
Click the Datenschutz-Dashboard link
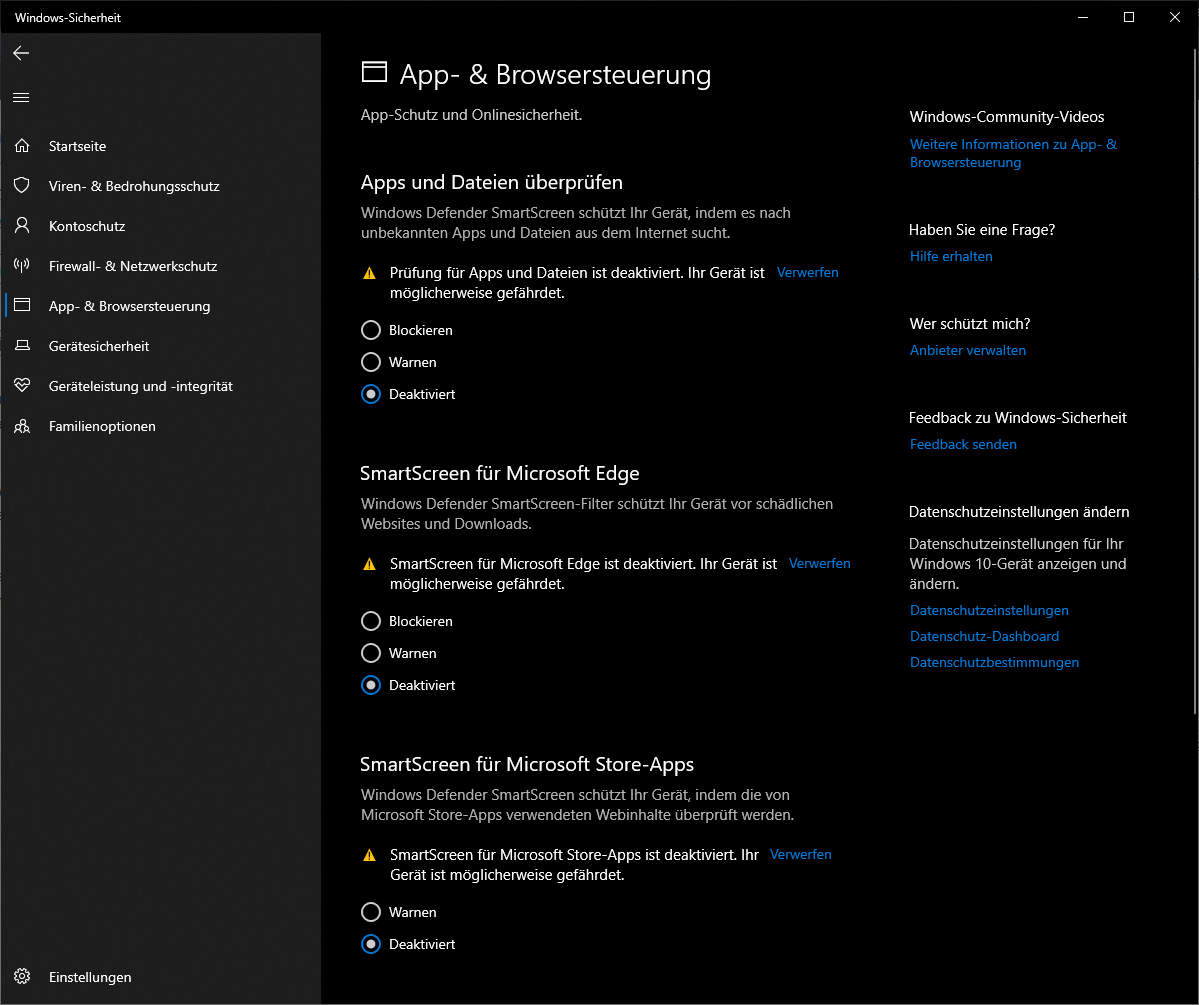984,636
